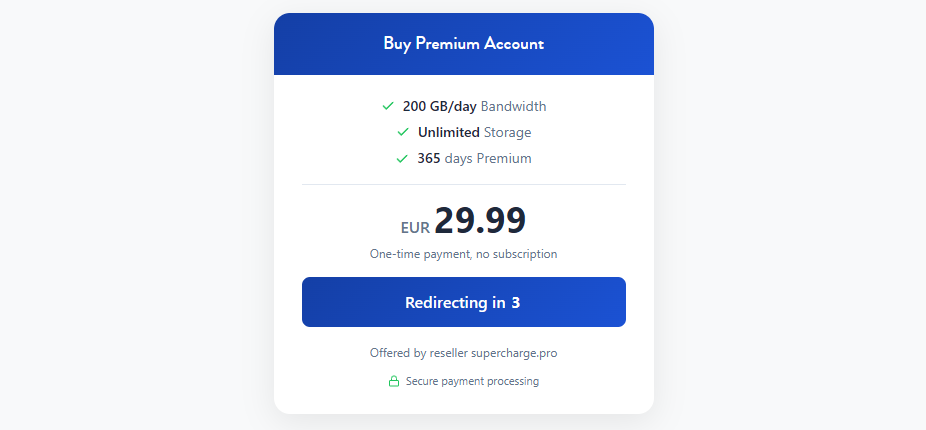926x430 pixels.
Task: Click the checkmark beside 365 days Premium
Action: [x=402, y=158]
